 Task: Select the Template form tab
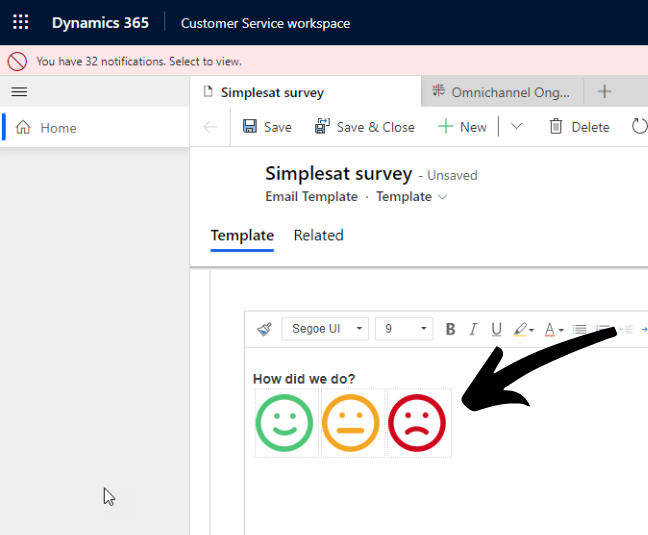[242, 236]
